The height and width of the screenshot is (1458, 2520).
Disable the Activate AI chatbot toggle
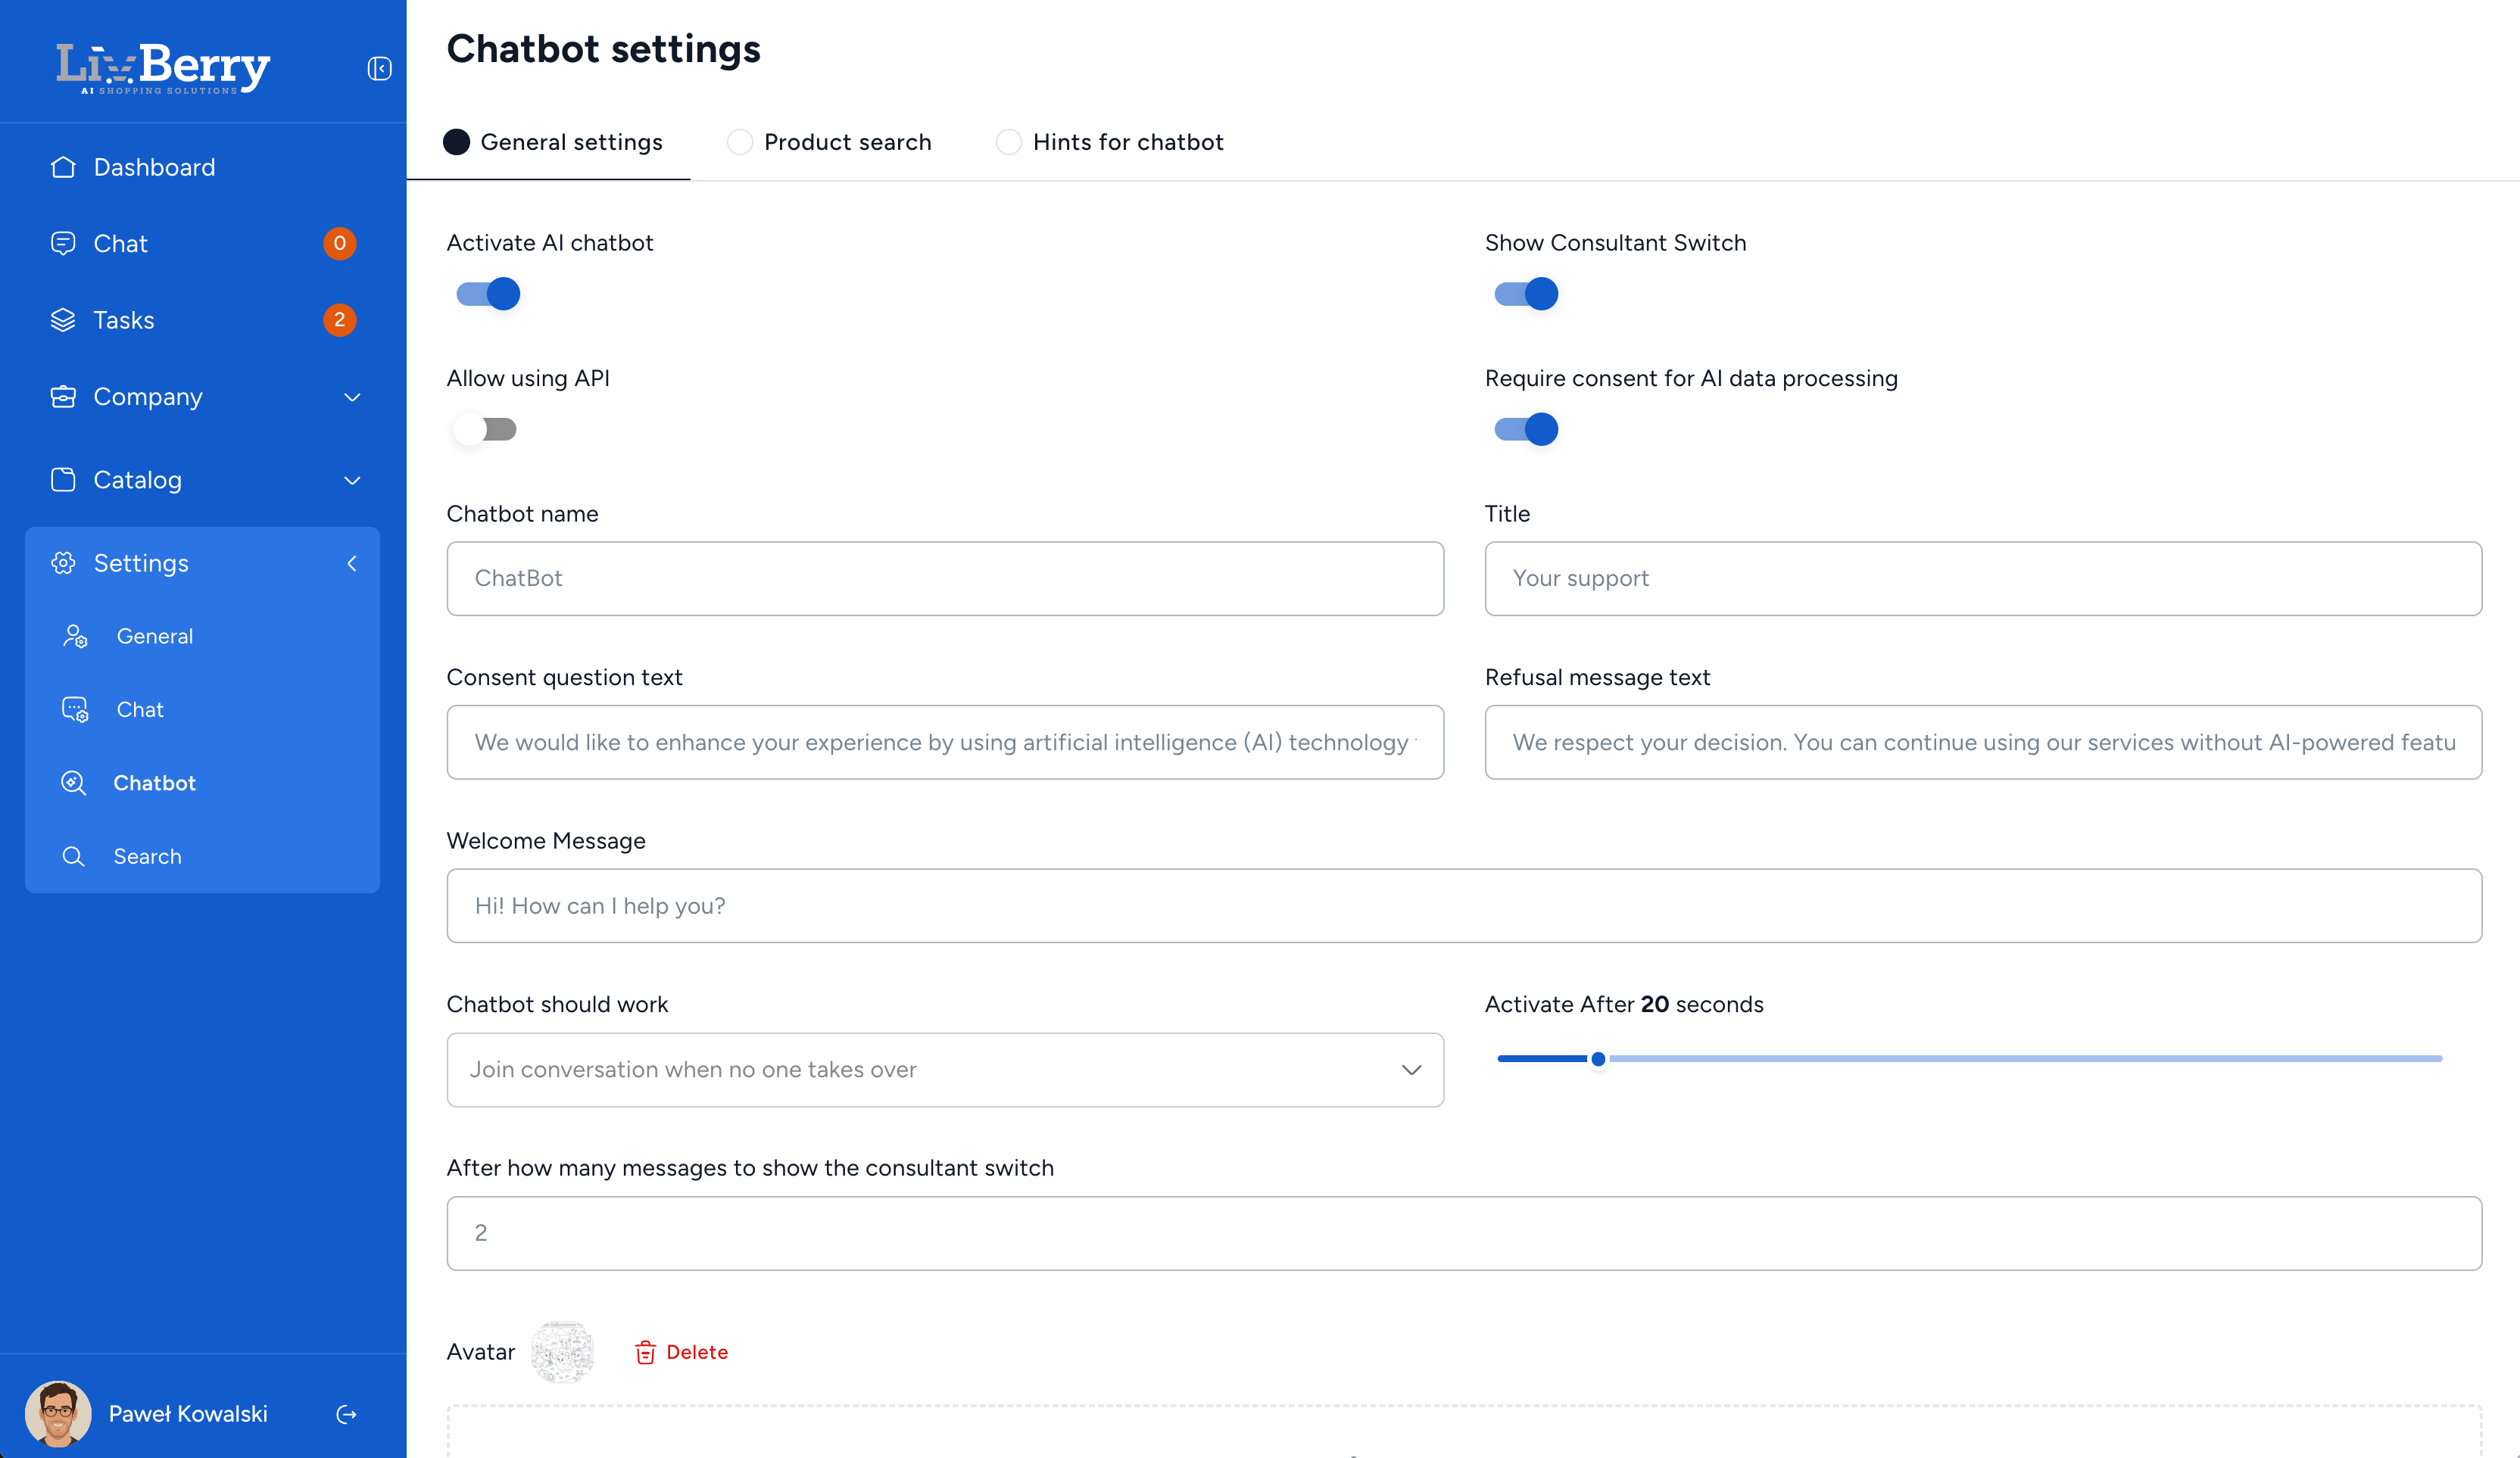point(487,293)
